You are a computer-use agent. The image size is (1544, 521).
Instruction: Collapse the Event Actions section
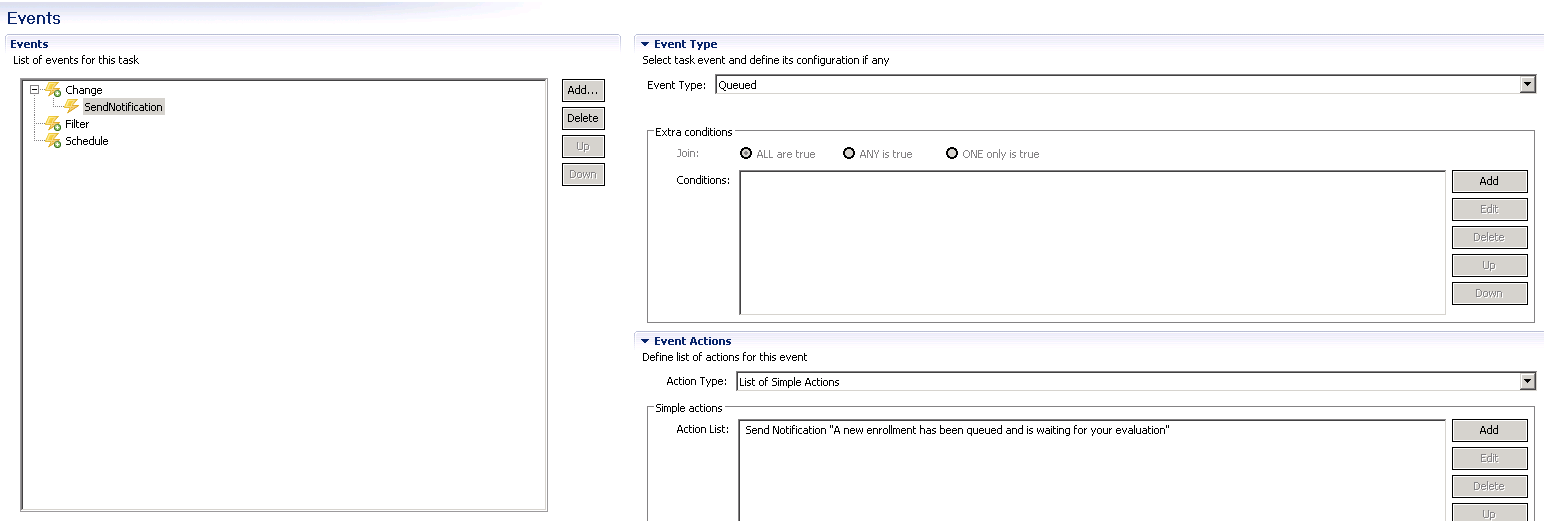pyautogui.click(x=645, y=341)
